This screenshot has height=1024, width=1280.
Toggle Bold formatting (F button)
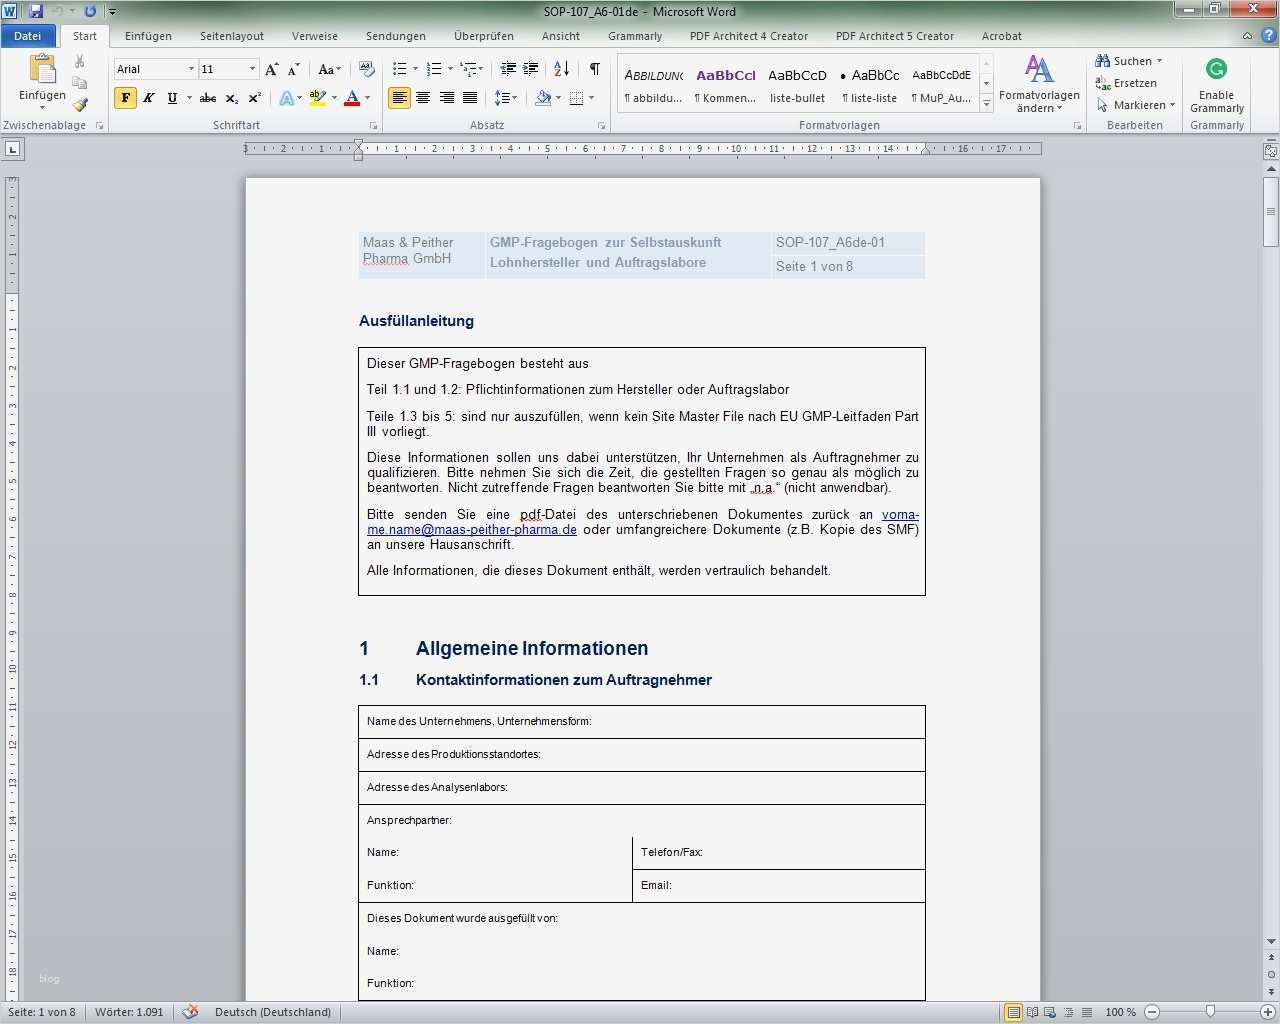tap(125, 98)
